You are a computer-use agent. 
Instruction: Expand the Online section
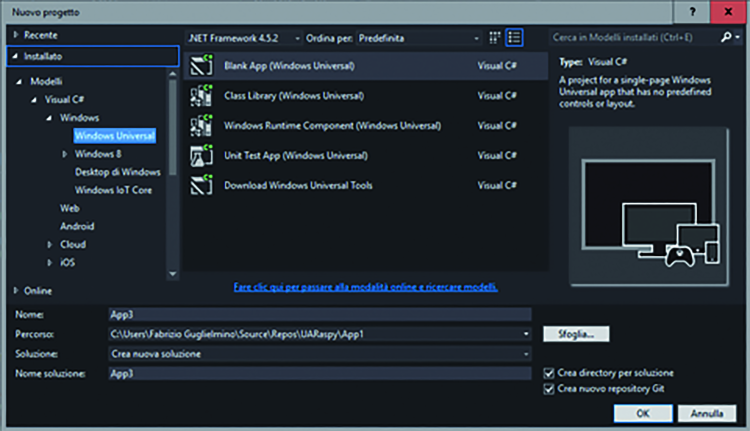pos(16,290)
